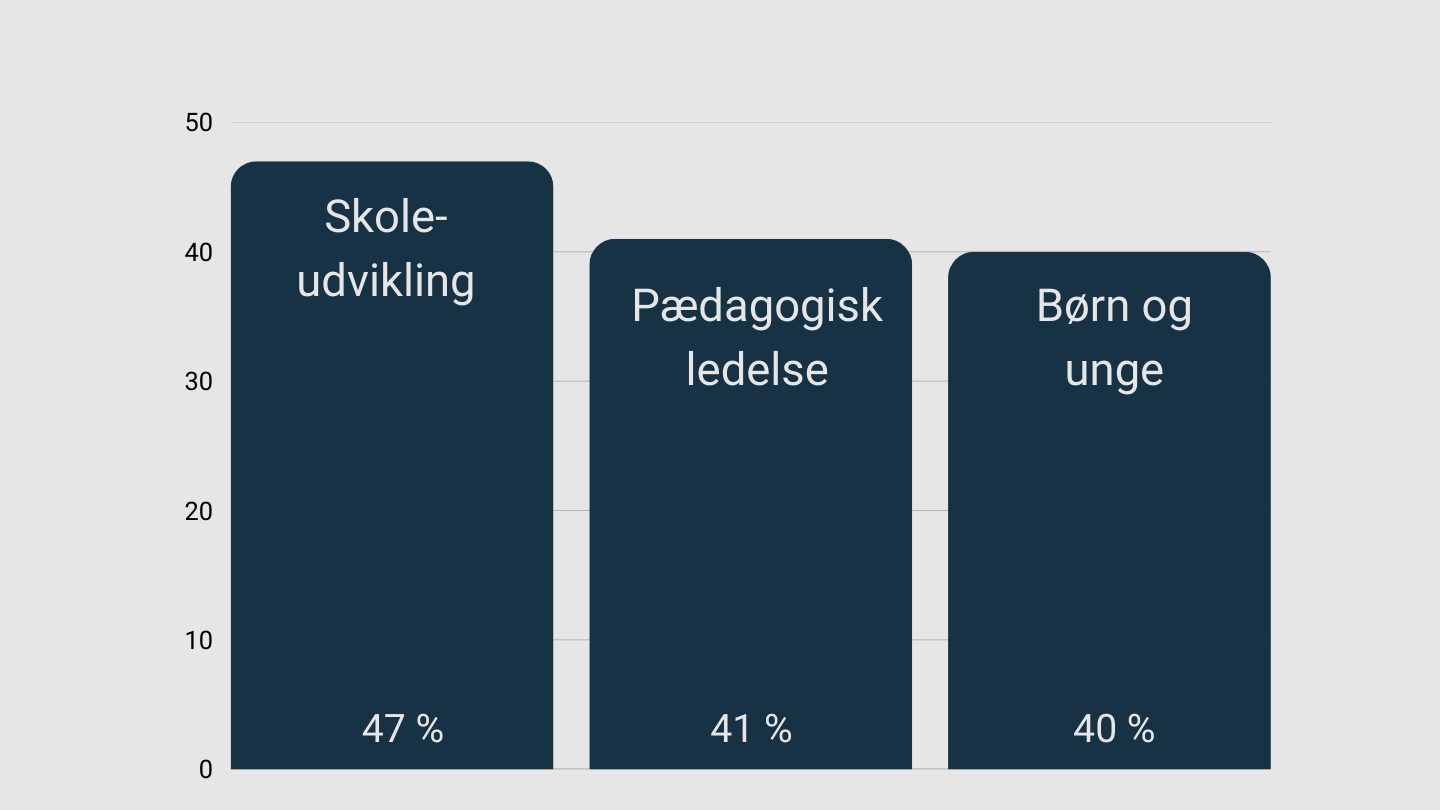Select the Børn og unge bar
The height and width of the screenshot is (810, 1440).
[x=1109, y=550]
